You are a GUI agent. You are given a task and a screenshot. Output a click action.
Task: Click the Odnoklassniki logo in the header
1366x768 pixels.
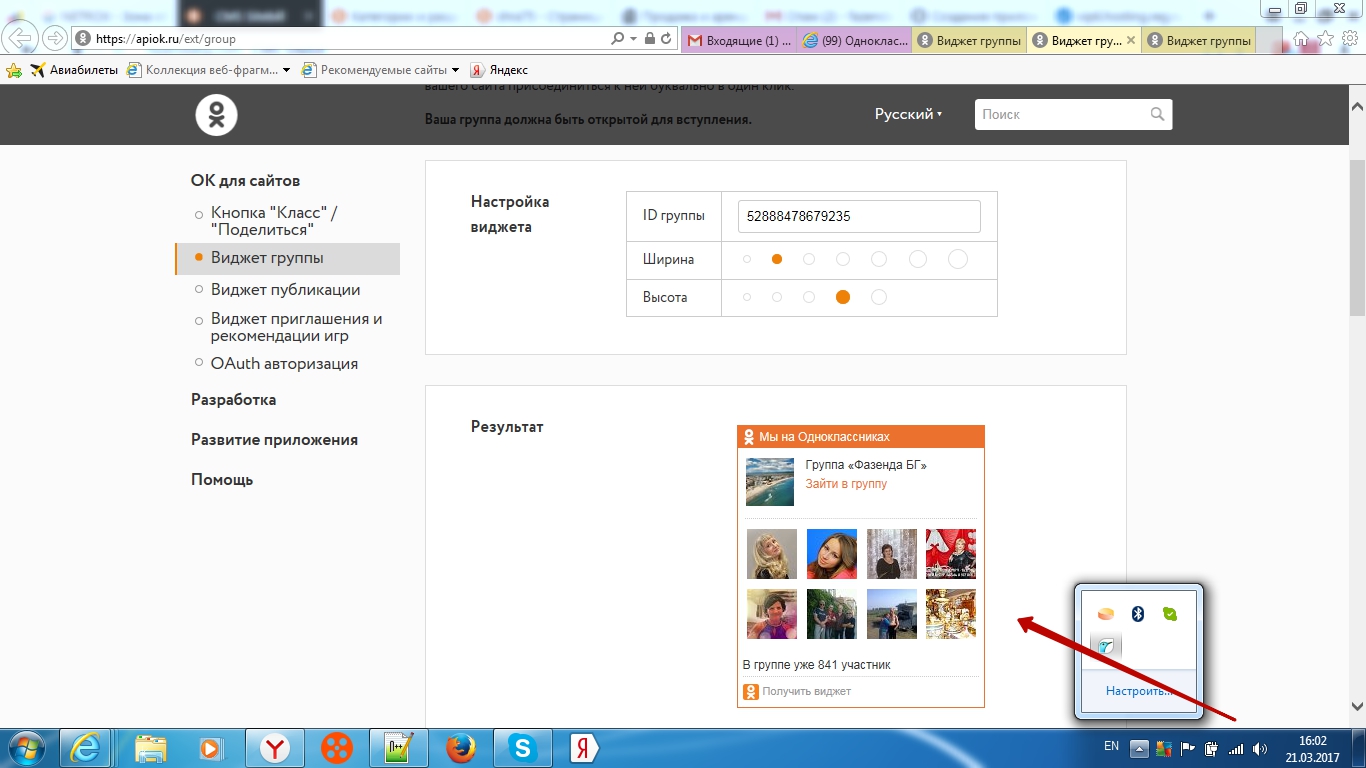pyautogui.click(x=216, y=114)
